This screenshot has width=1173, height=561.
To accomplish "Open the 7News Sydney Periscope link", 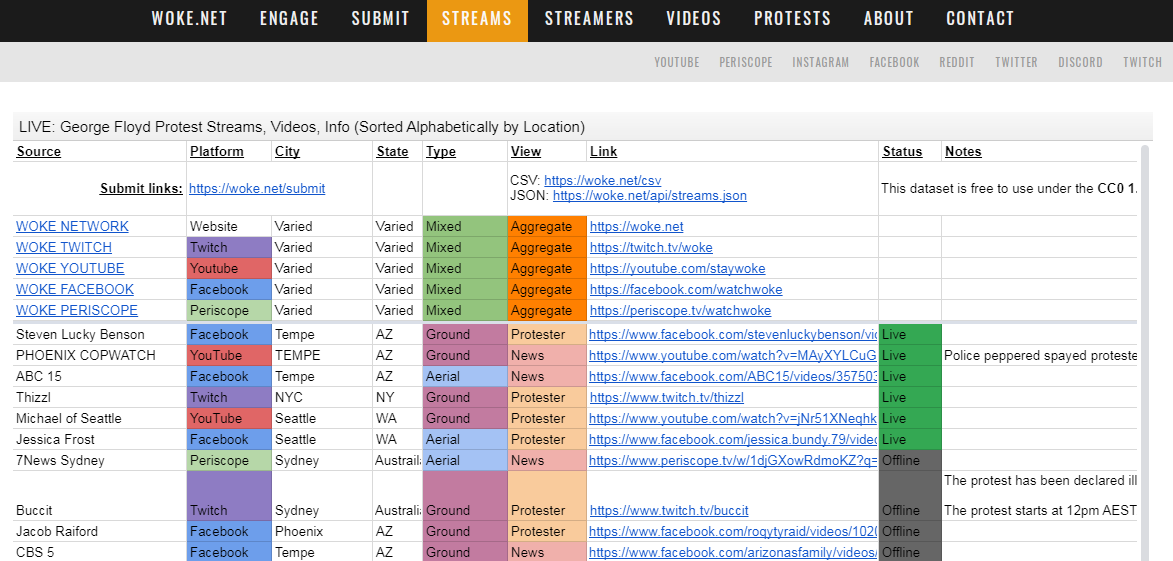I will (x=733, y=460).
